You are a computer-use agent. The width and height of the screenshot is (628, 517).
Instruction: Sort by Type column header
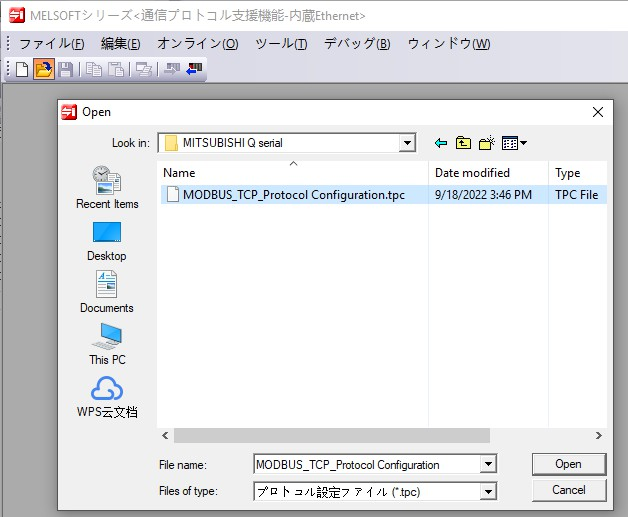[578, 173]
